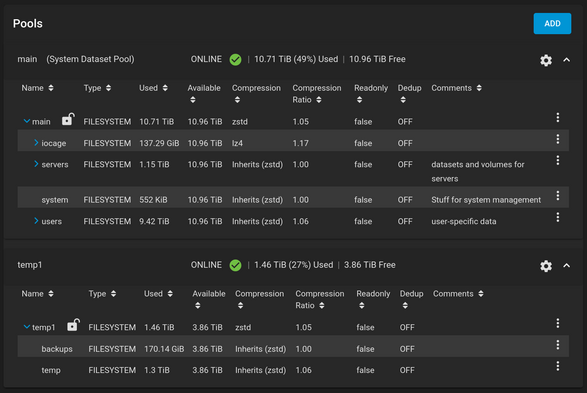
Task: Collapse the temp1 pool panel with chevron
Action: tap(566, 266)
